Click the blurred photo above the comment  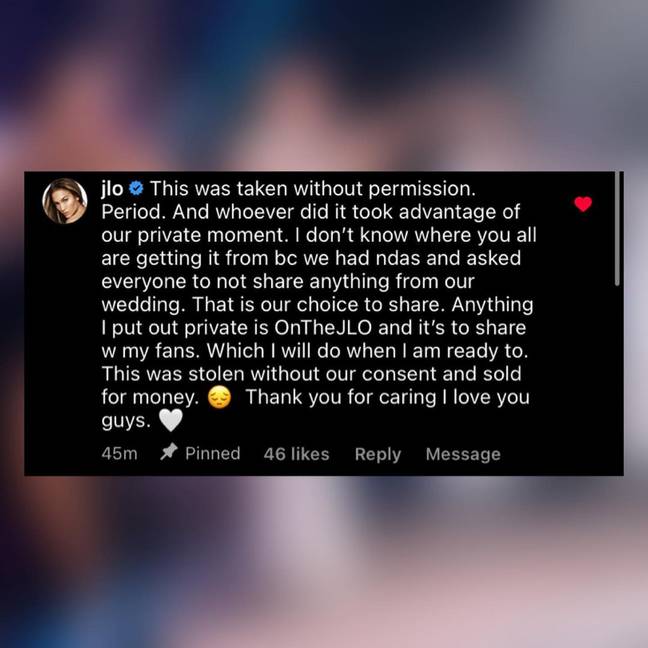(324, 86)
